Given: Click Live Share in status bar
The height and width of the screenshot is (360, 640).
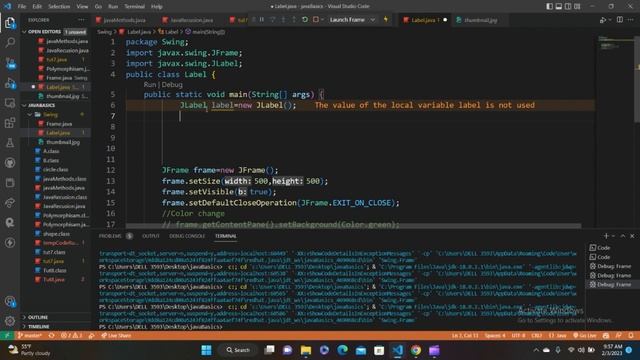Looking at the screenshot, I should (x=116, y=336).
